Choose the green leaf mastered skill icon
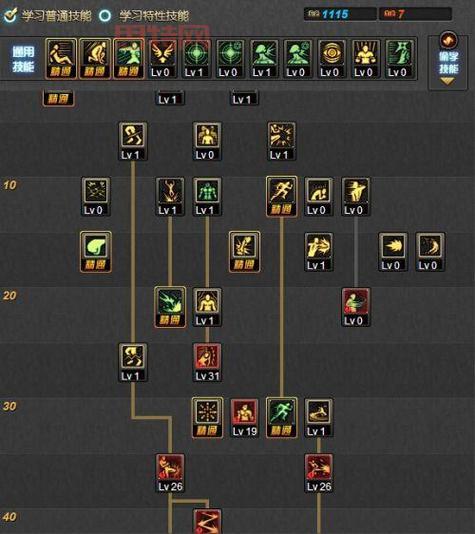 tap(96, 252)
